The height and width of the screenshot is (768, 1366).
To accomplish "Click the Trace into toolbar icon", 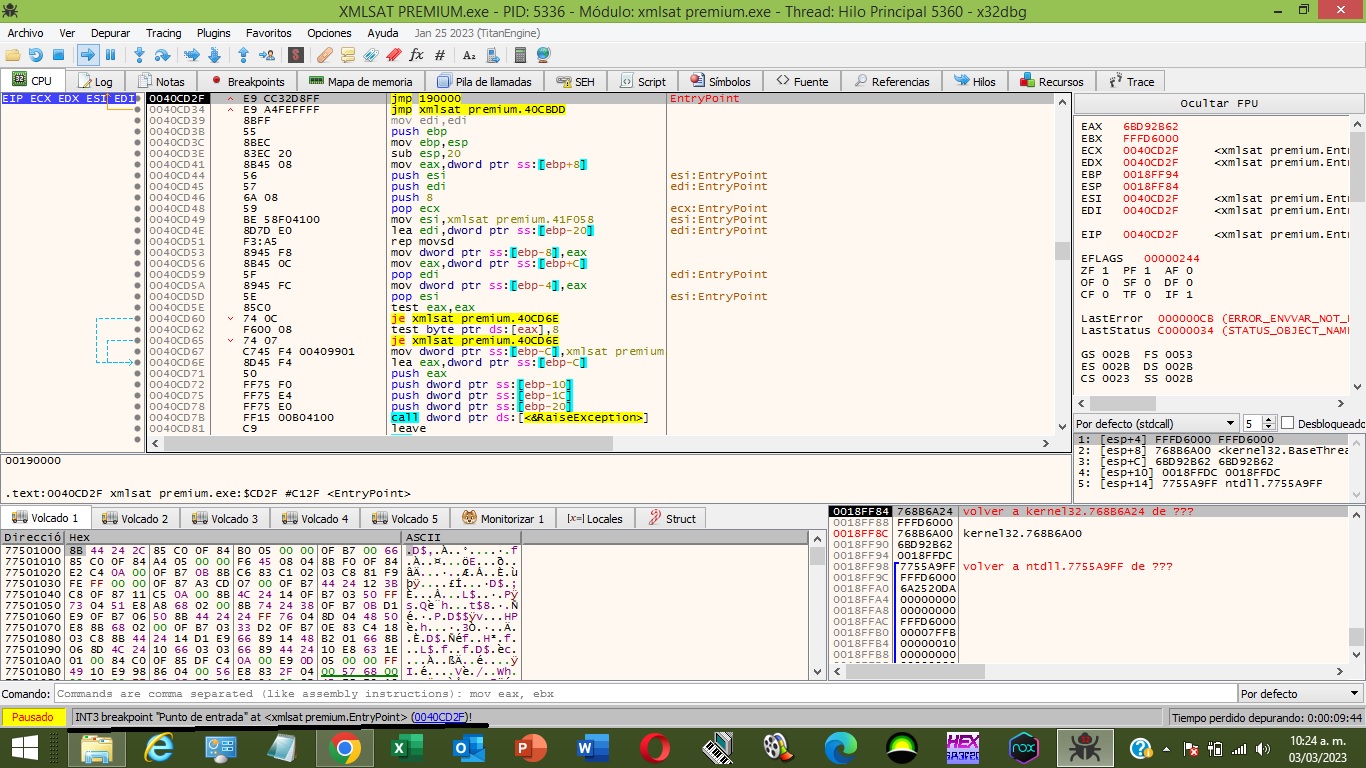I will (x=191, y=55).
